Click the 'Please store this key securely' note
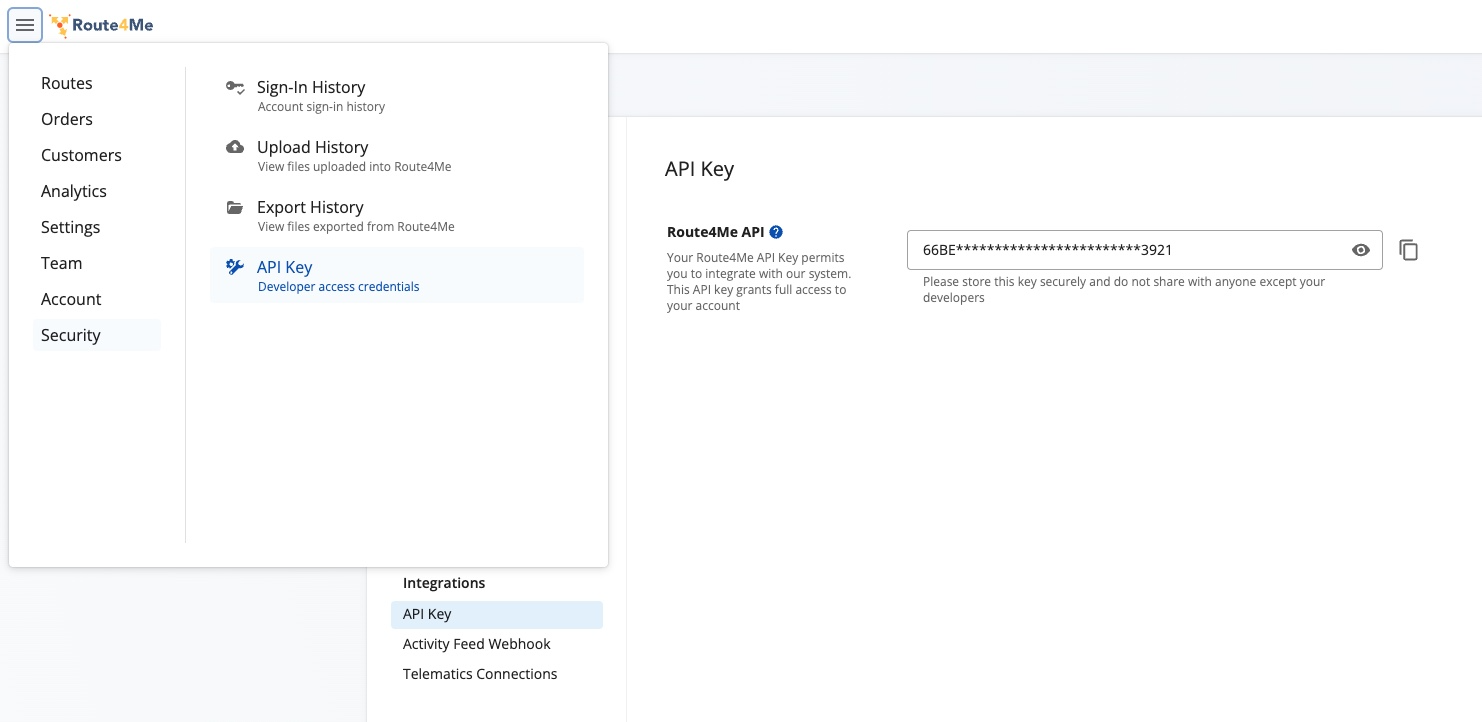Viewport: 1482px width, 722px height. 1124,290
